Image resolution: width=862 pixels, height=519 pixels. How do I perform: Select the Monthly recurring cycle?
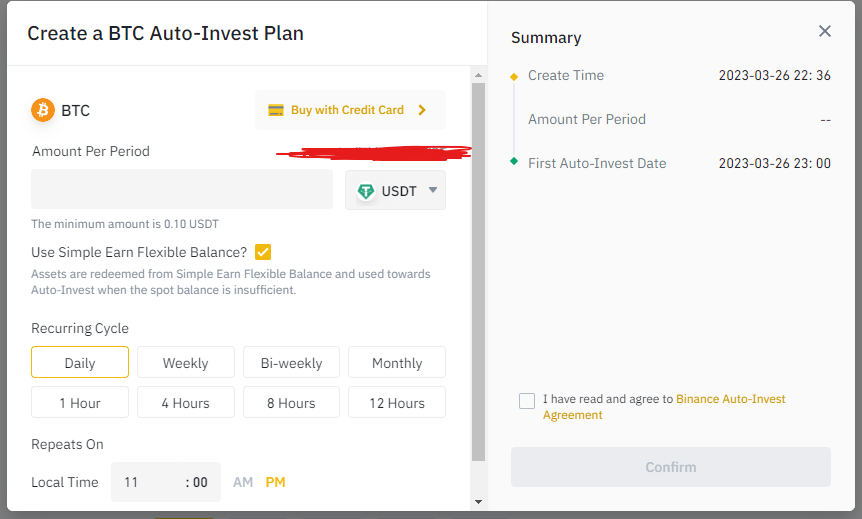click(397, 362)
